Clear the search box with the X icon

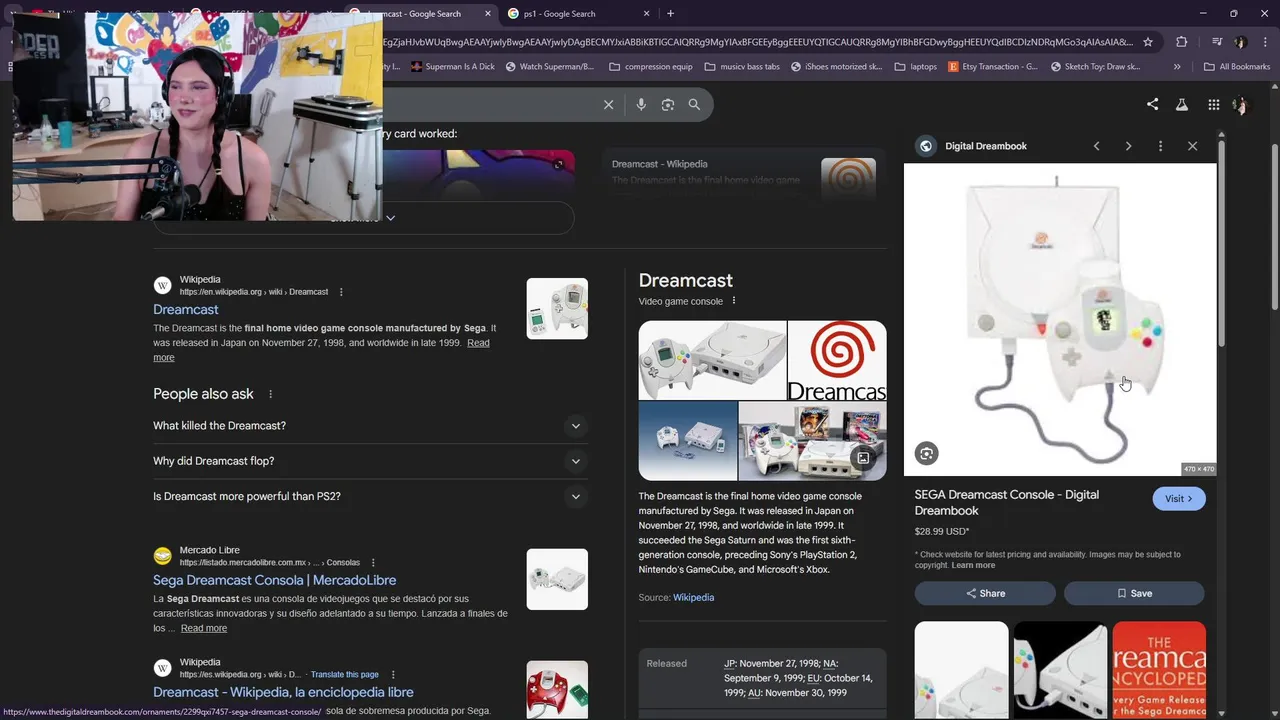coord(608,104)
